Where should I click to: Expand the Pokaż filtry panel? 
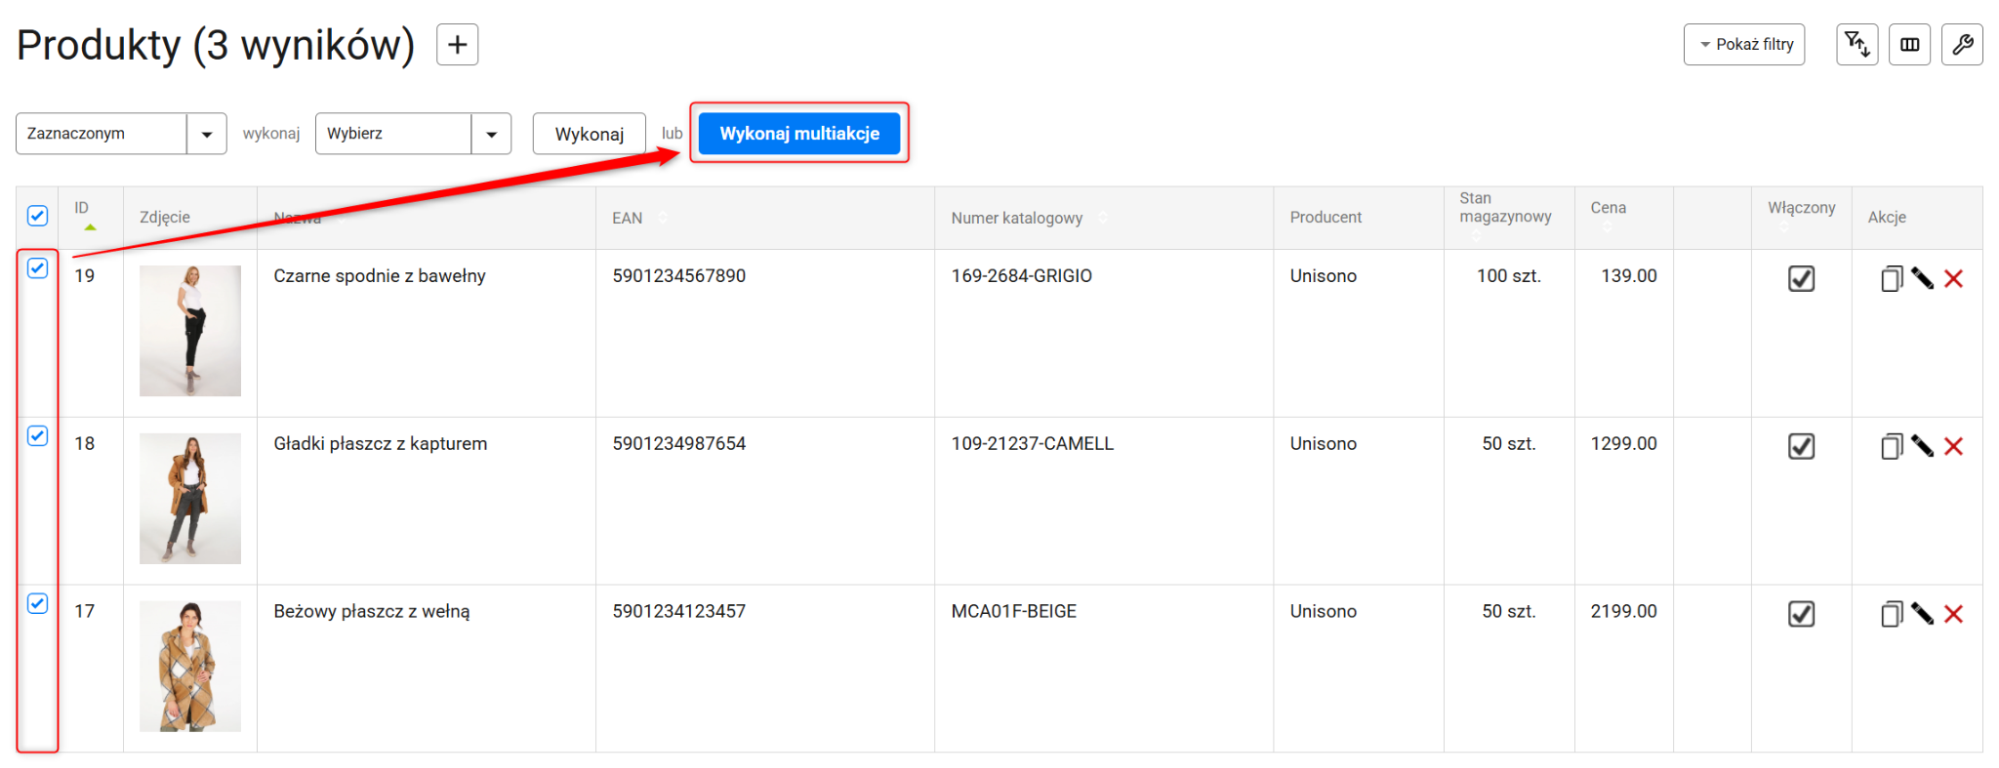tap(1744, 45)
